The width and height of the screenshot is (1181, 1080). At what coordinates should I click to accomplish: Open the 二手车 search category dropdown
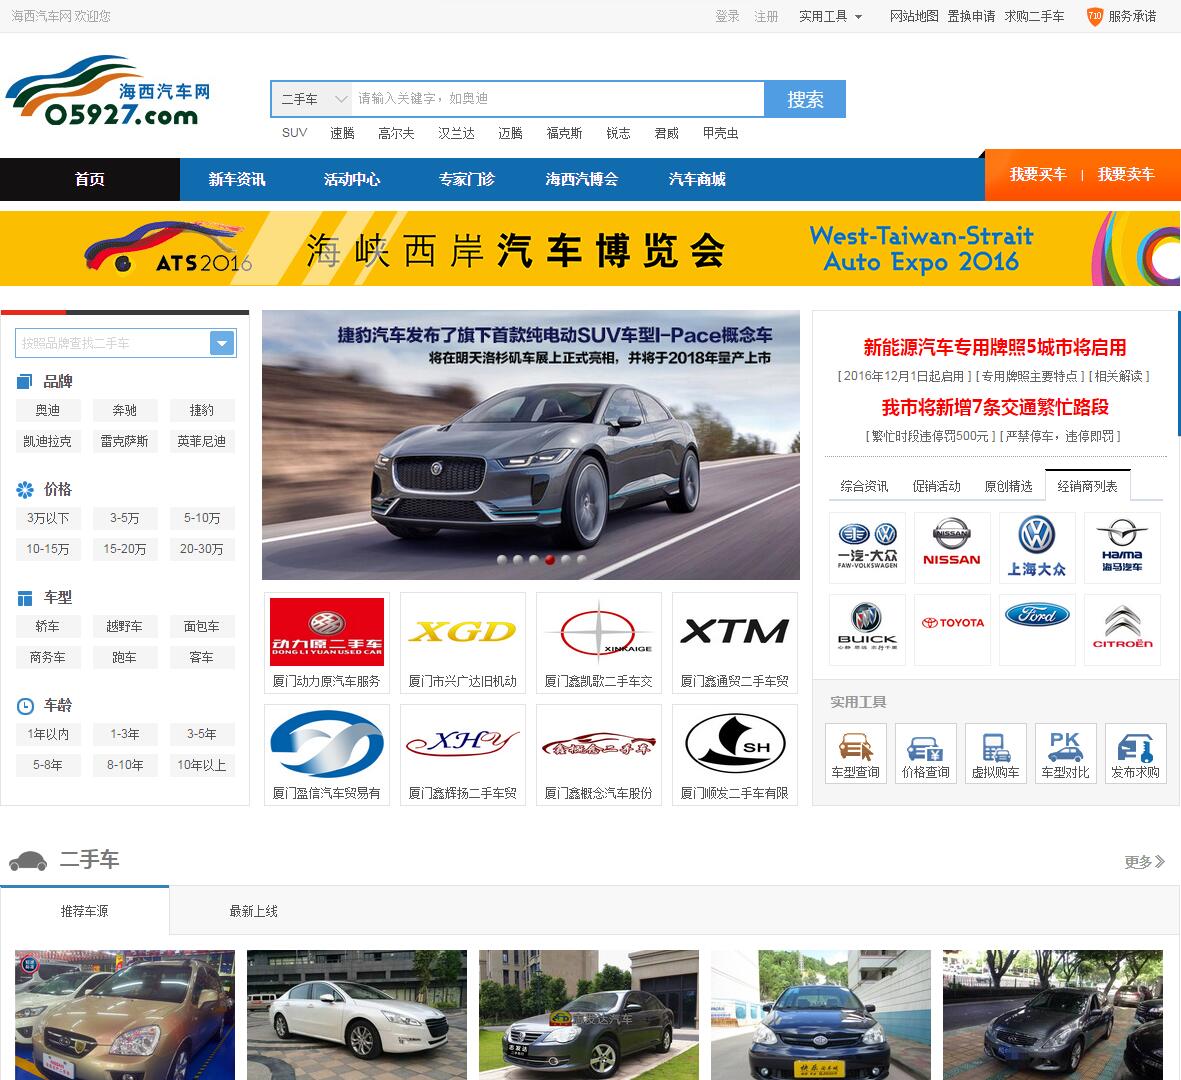[x=312, y=99]
